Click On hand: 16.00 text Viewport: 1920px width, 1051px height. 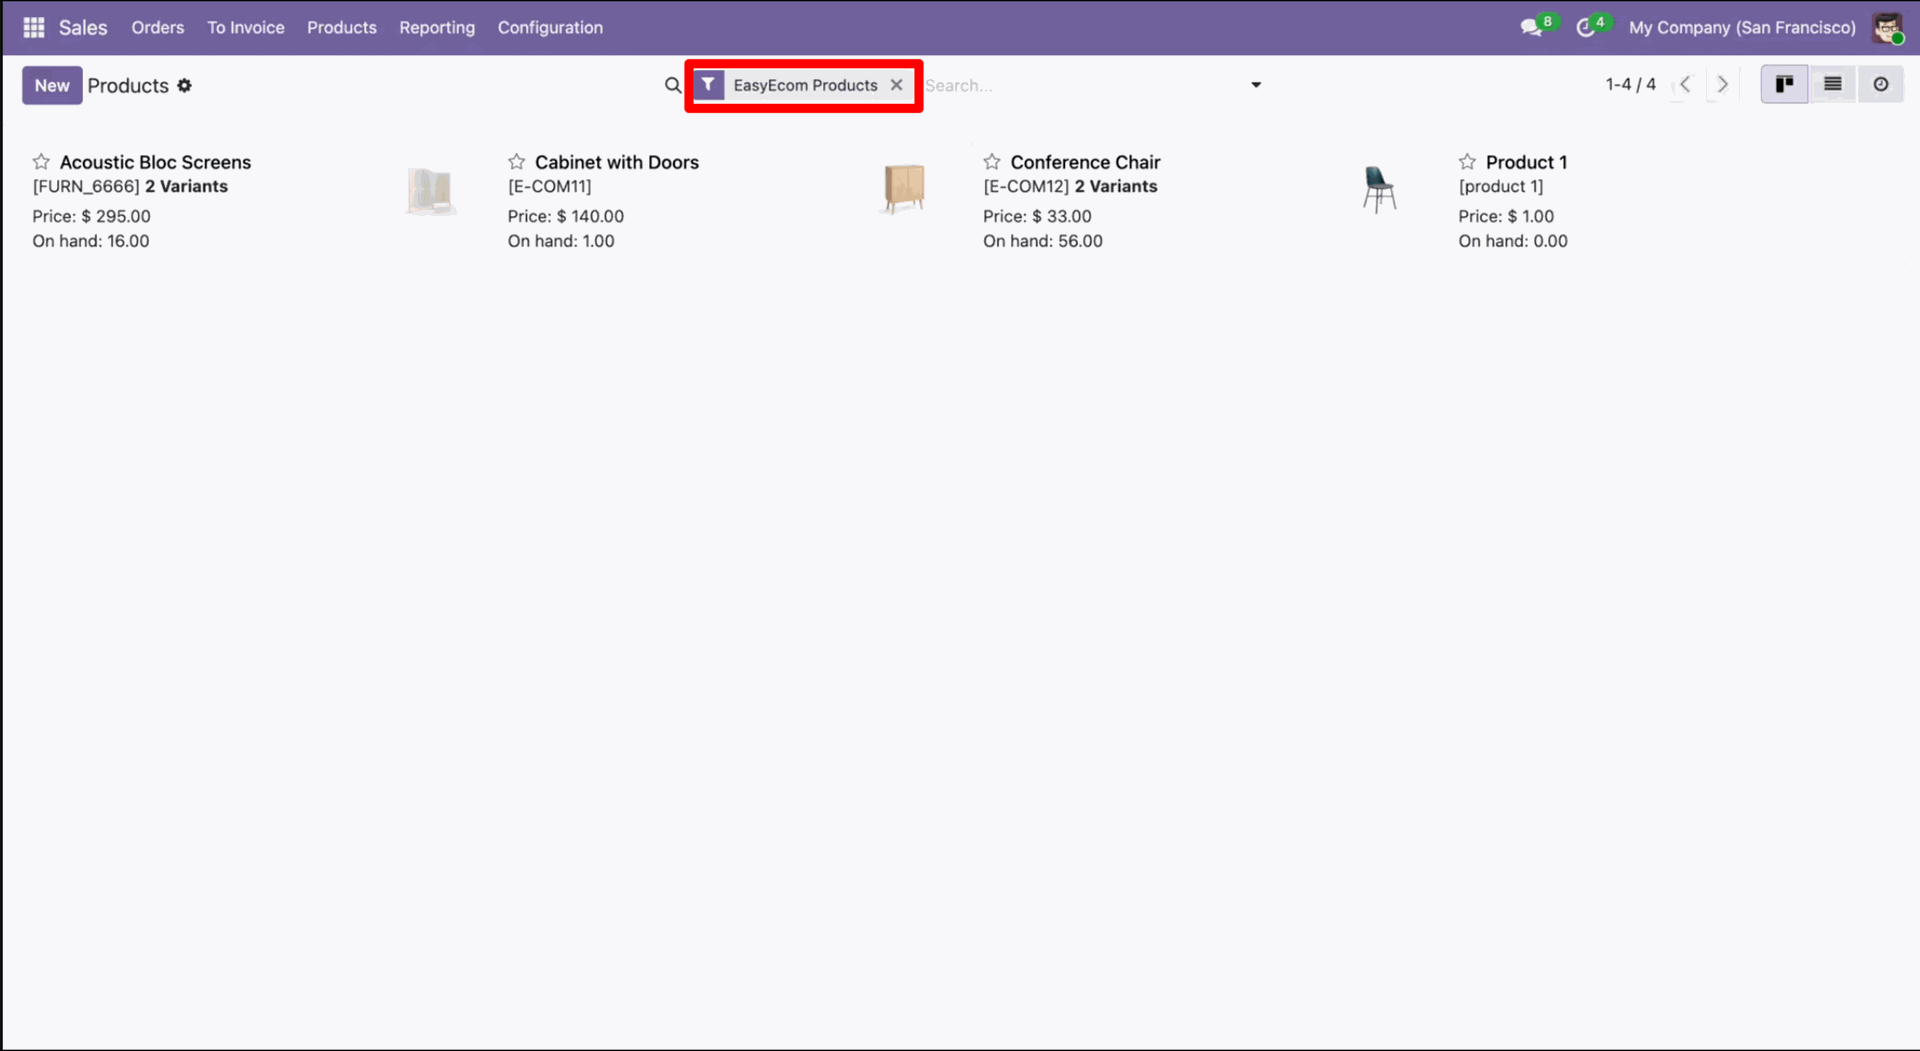91,241
